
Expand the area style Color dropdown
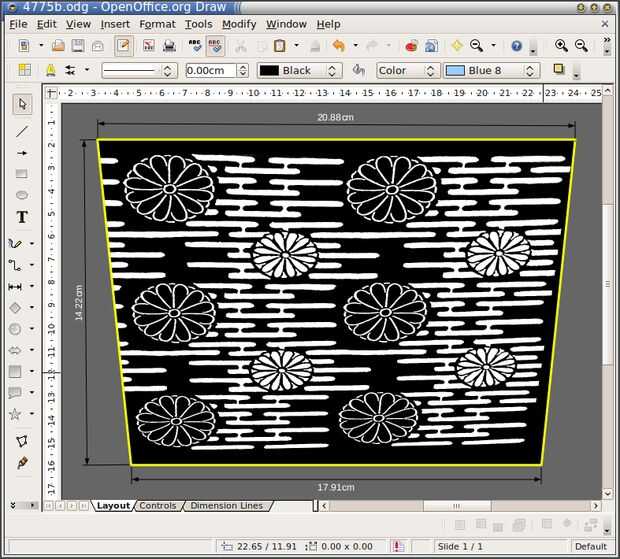coord(408,71)
